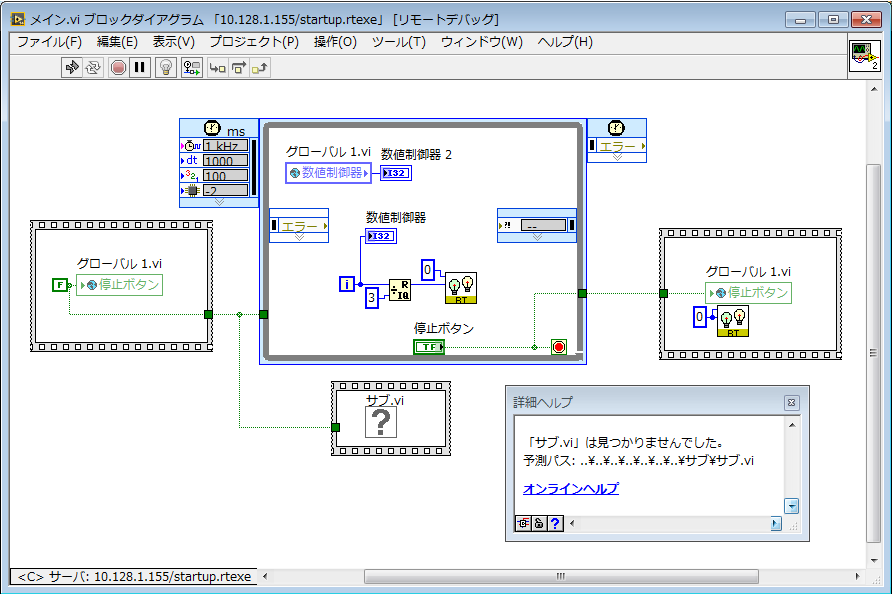
Task: Open the ウィンドウ(W) menu
Action: click(x=482, y=42)
